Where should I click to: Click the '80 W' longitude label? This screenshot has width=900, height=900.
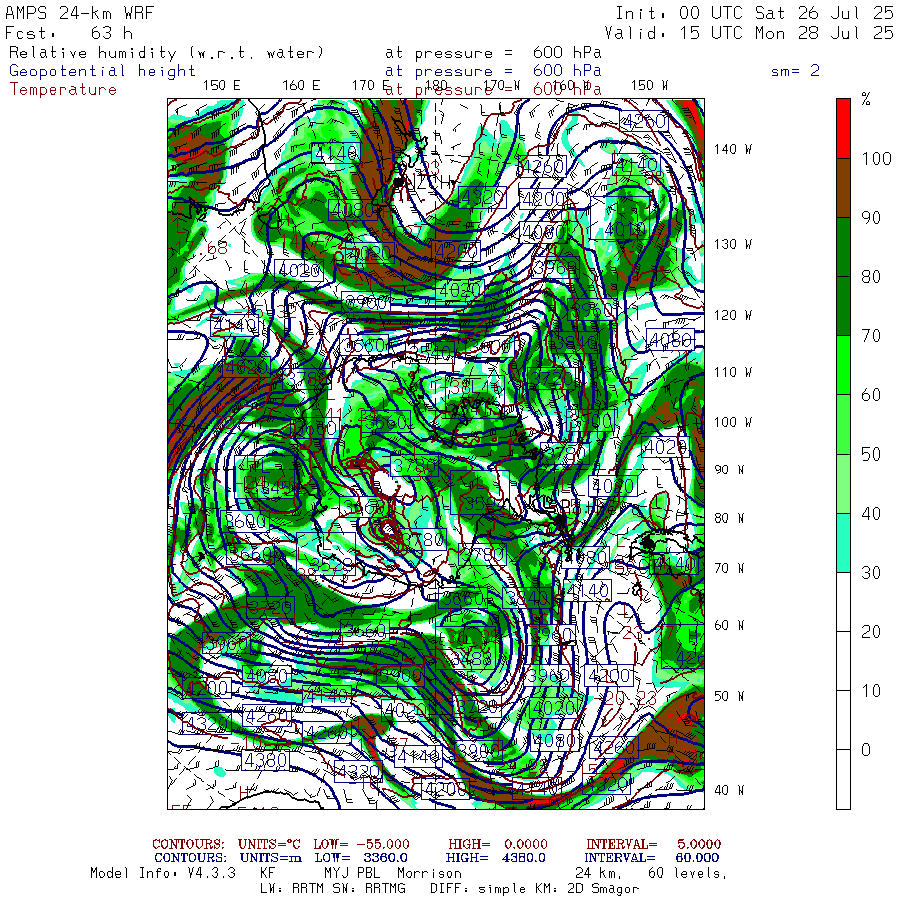(729, 518)
